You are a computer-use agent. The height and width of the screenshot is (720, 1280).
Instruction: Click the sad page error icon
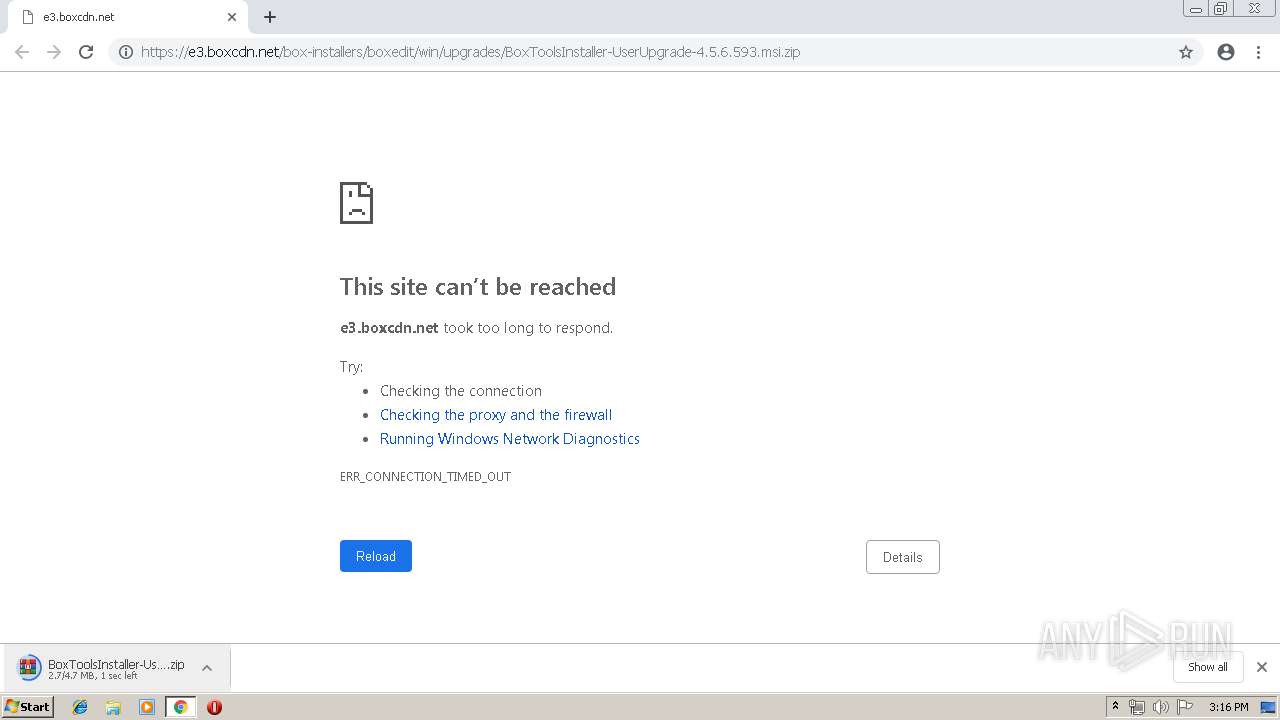(356, 203)
